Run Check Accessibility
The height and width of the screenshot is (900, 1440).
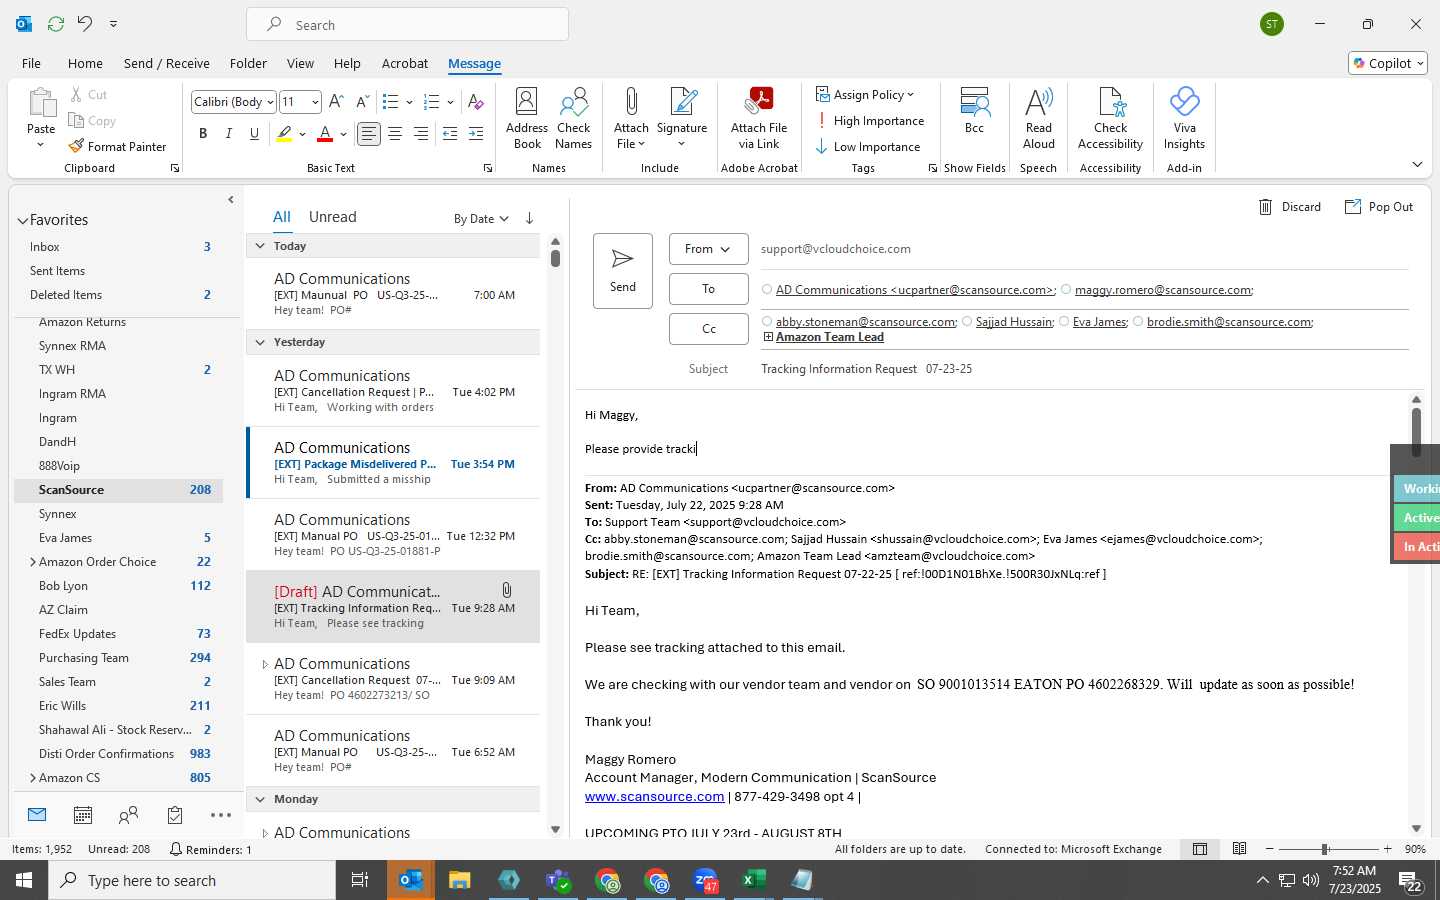point(1110,118)
